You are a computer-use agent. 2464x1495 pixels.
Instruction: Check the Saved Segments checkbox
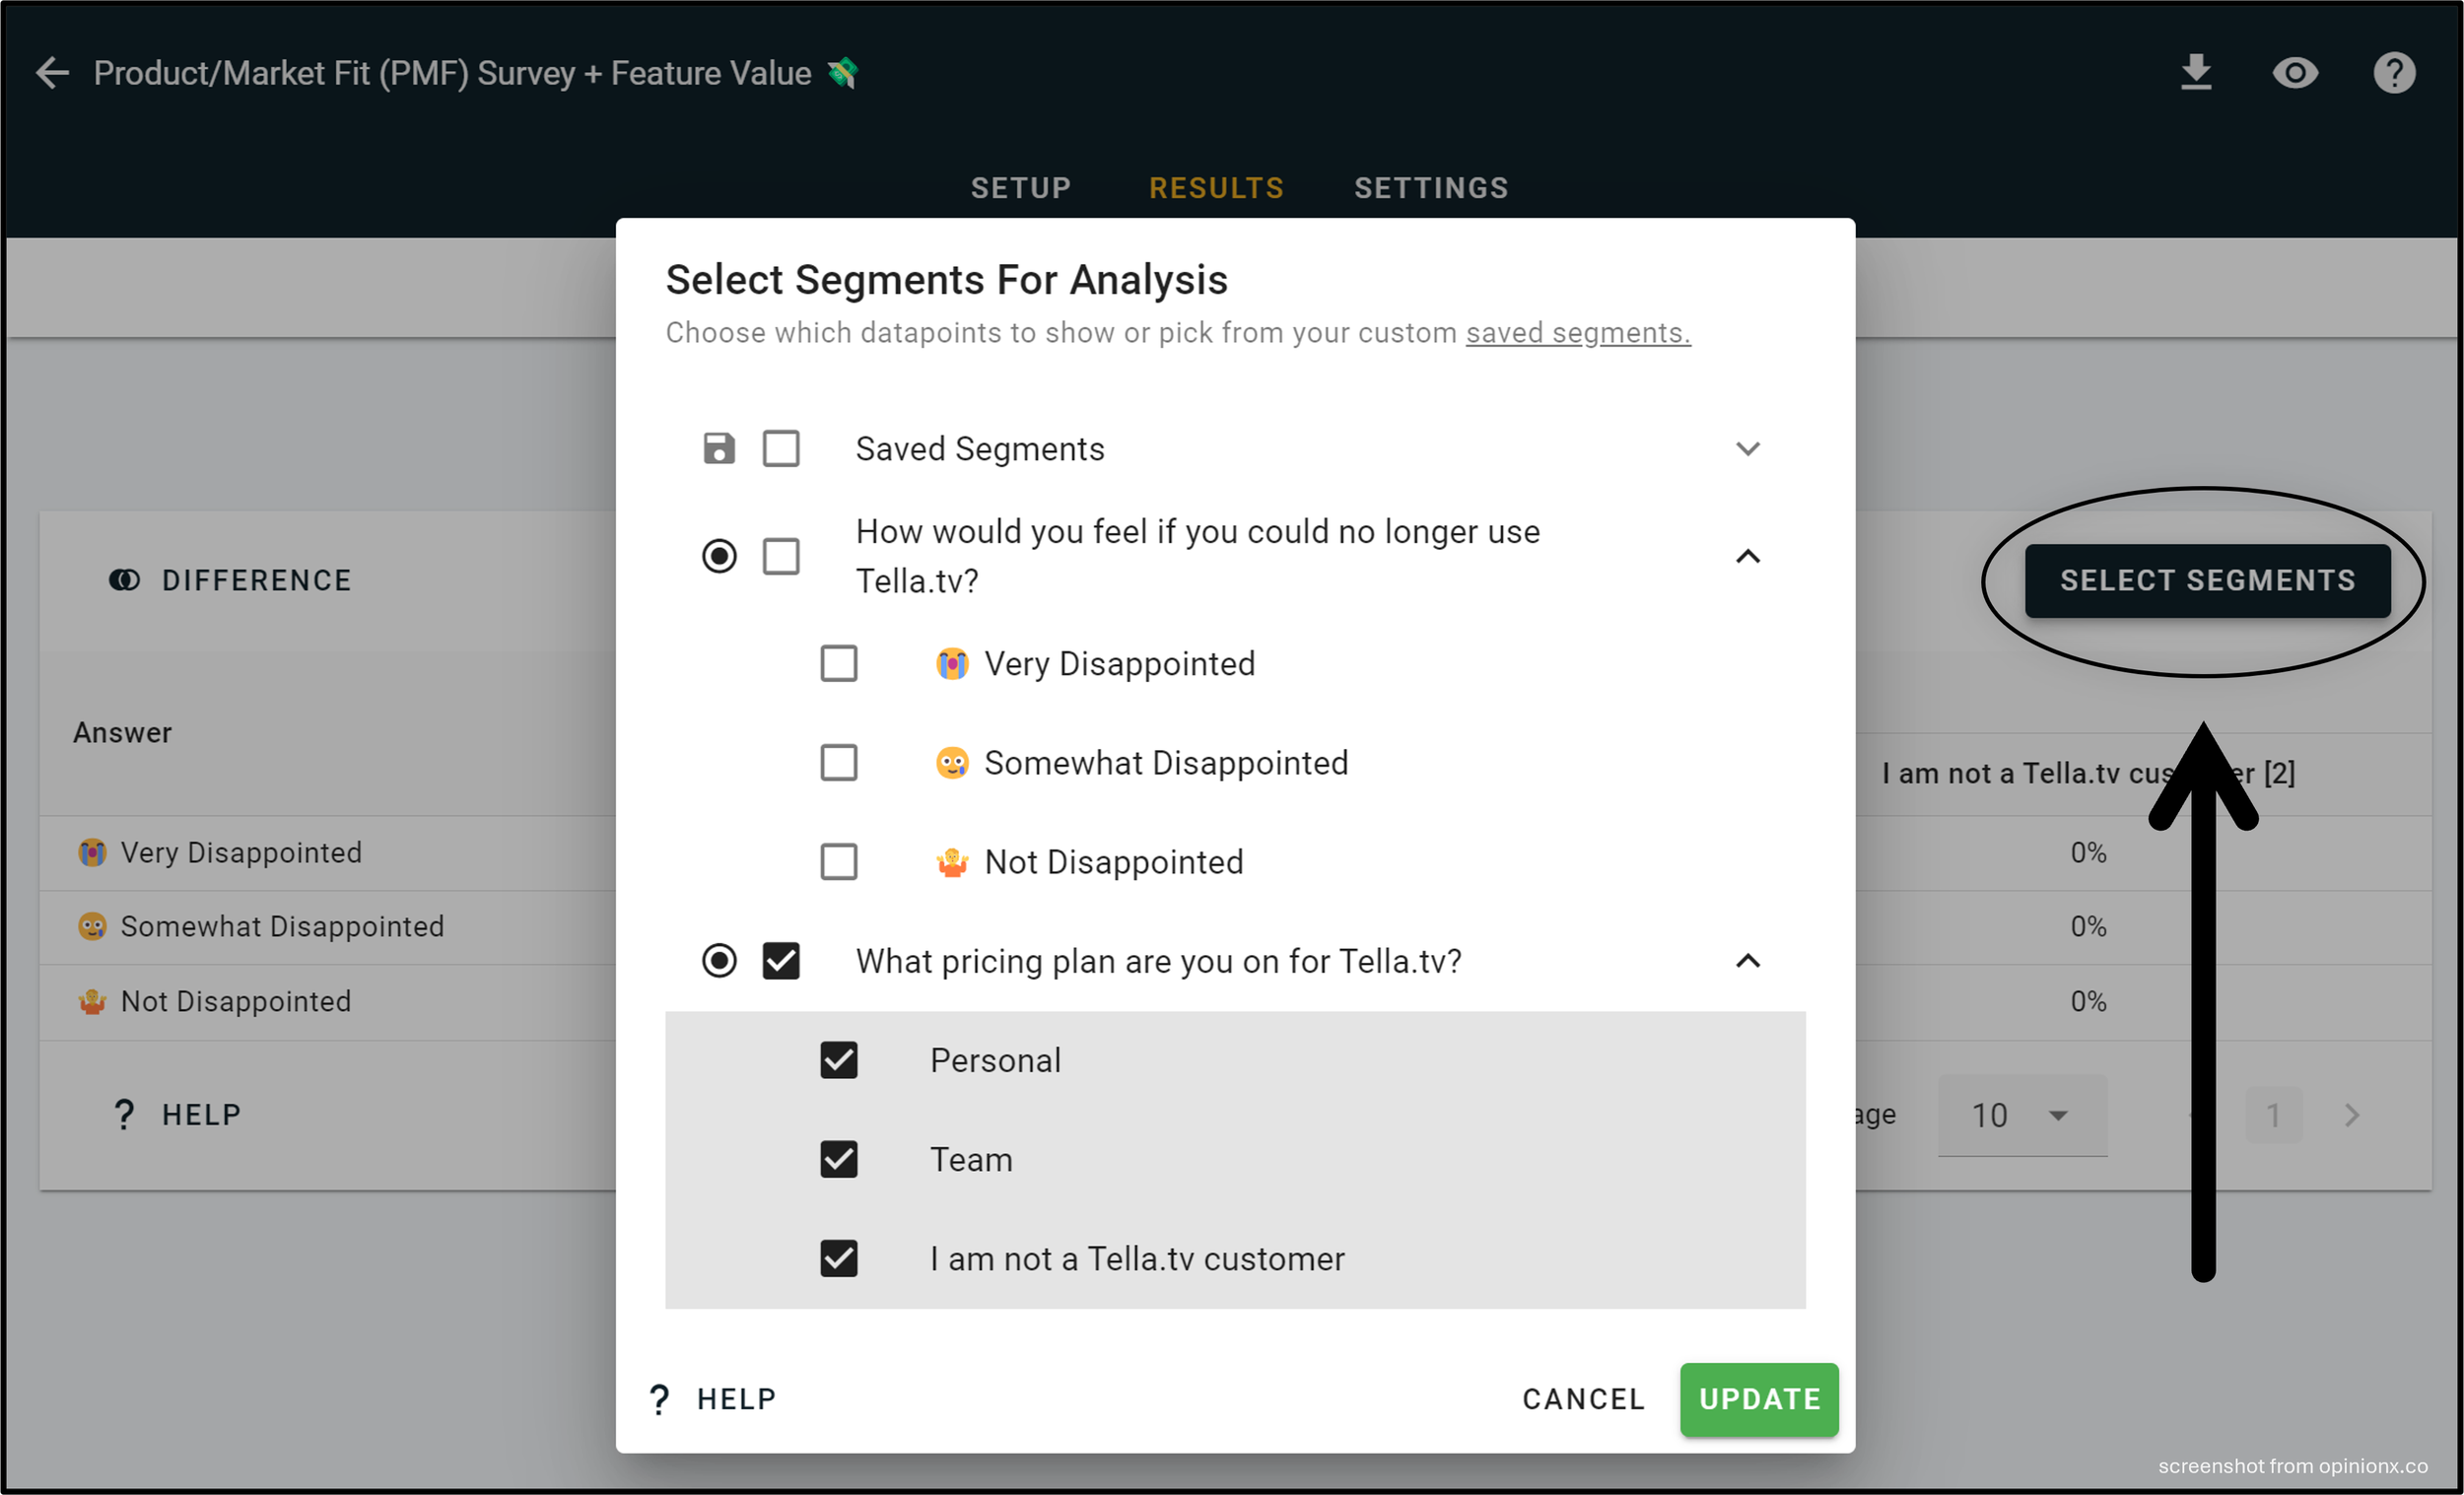[781, 449]
